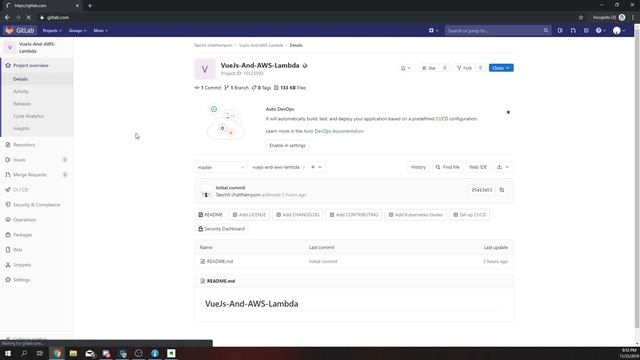Open Repository in the sidebar
Viewport: 640px width, 360px height.
pyautogui.click(x=24, y=145)
